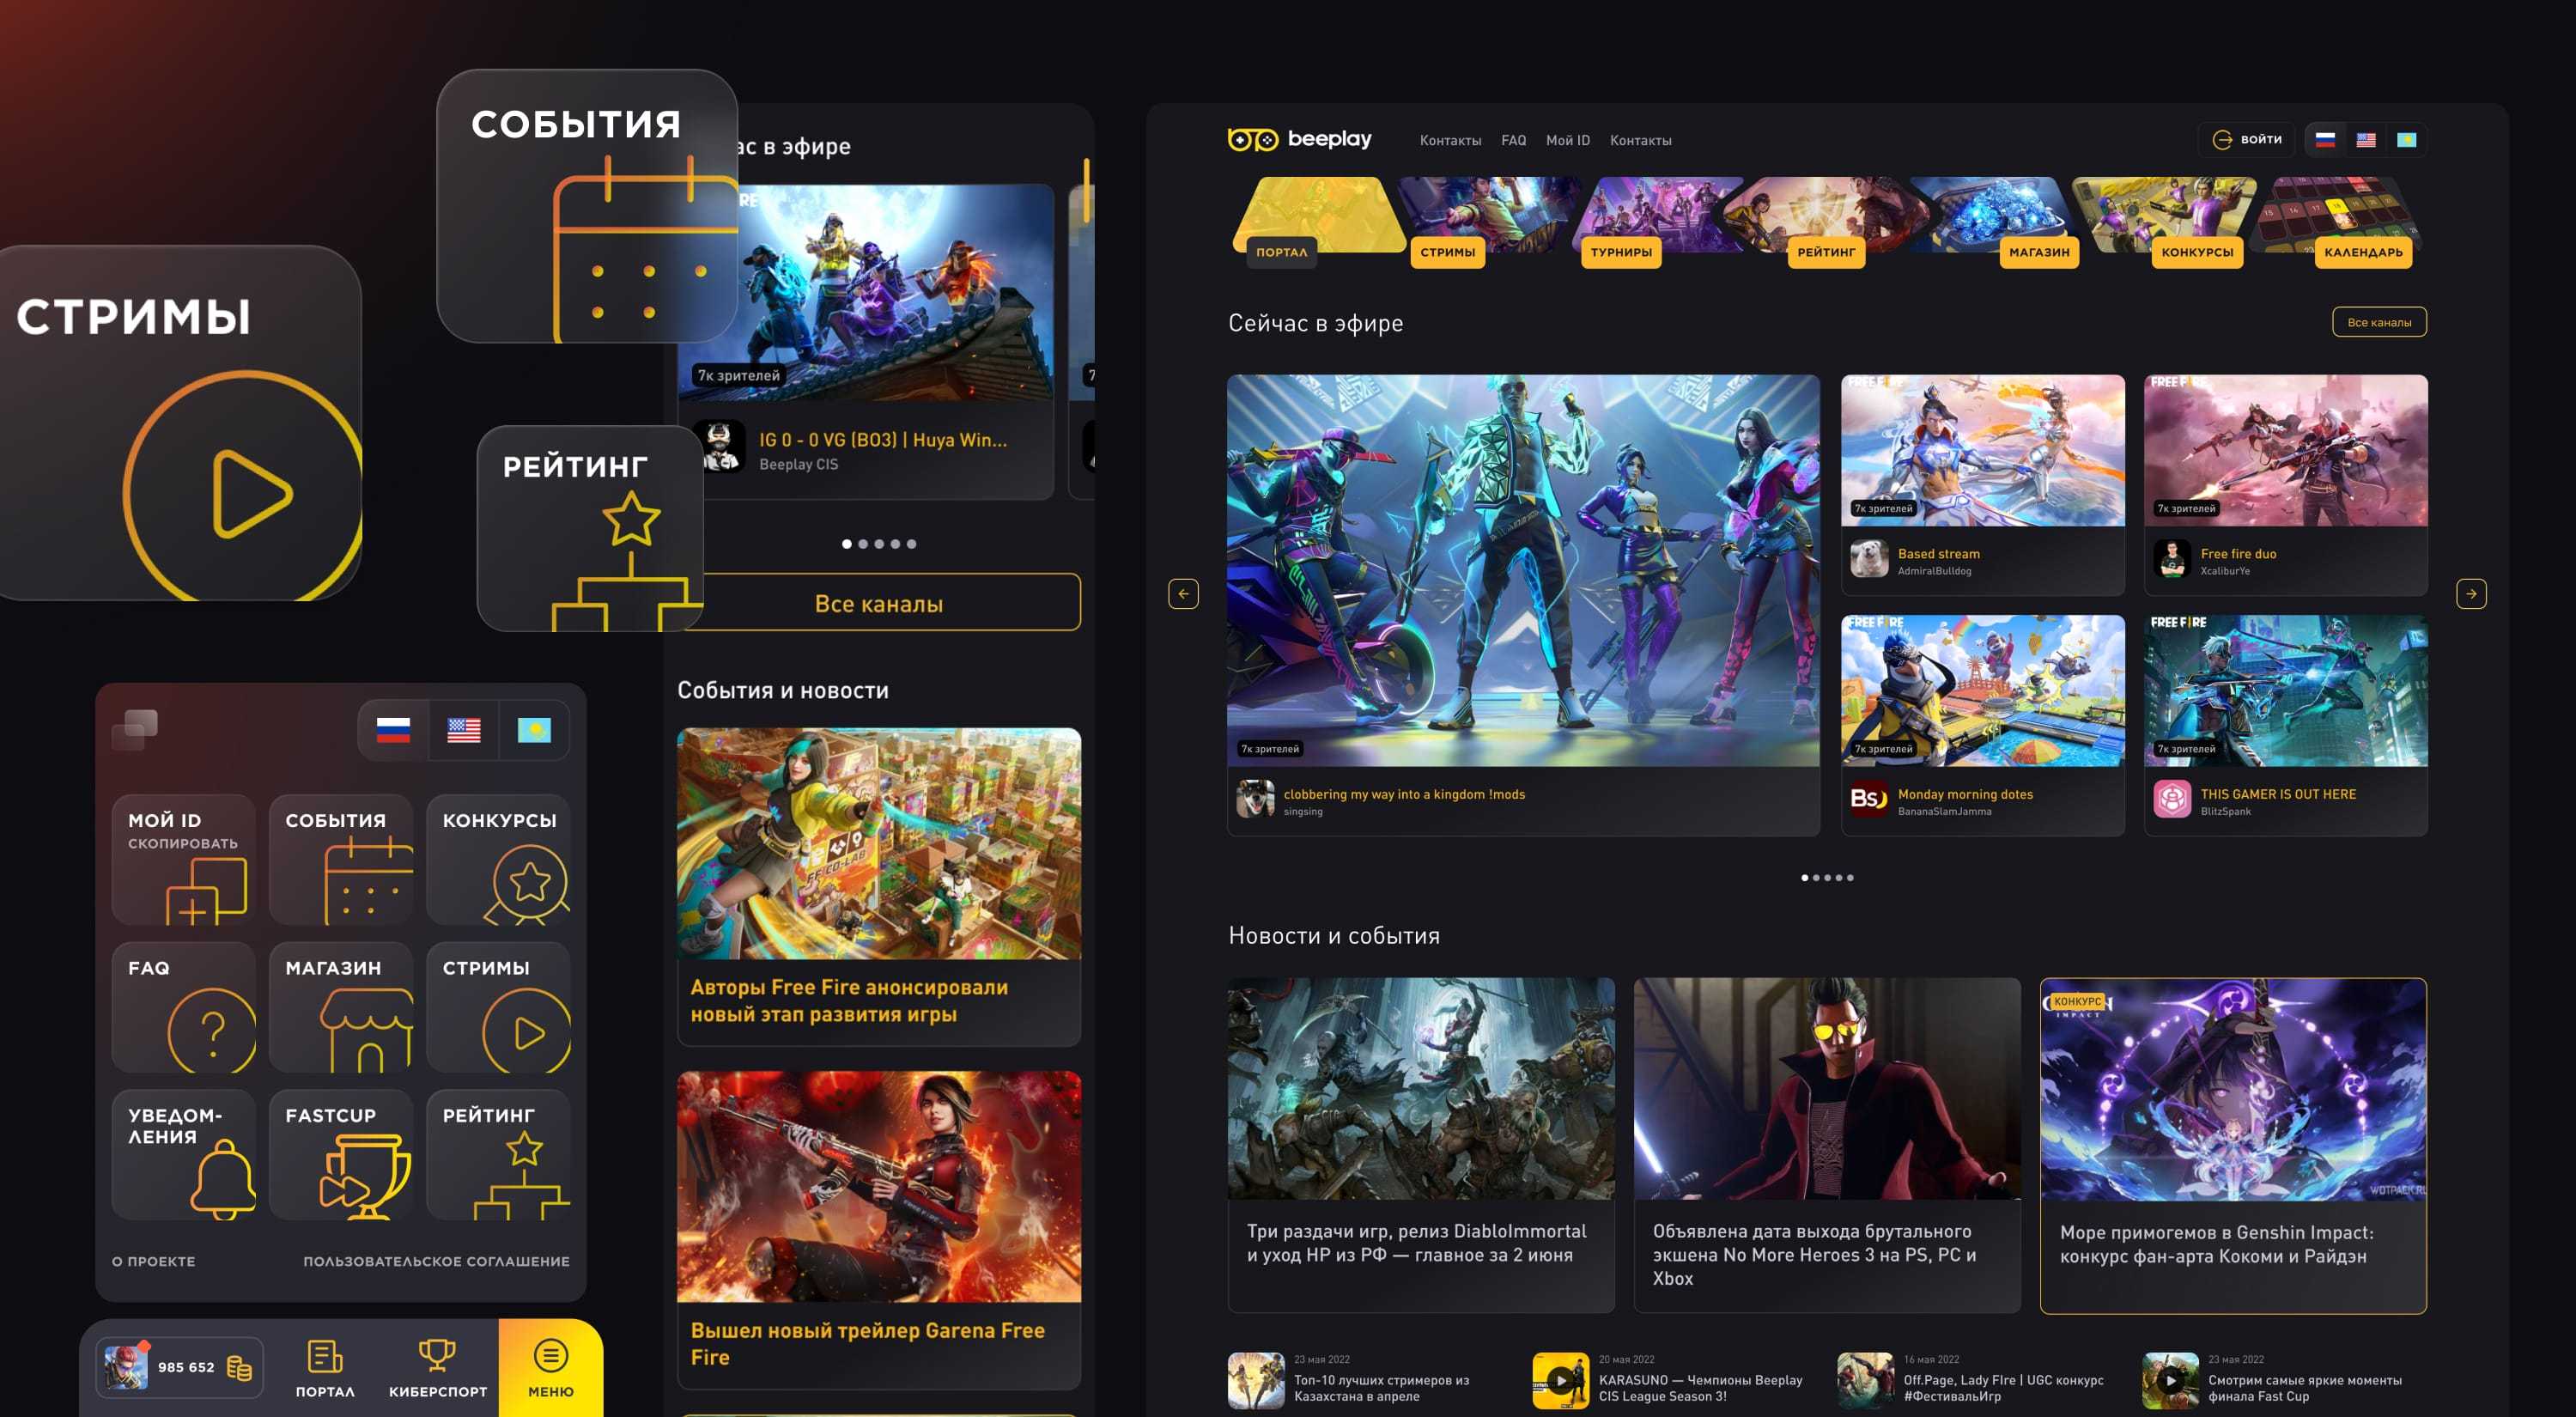Tap ПОРТАЛ in the bottom navigation bar

point(325,1368)
